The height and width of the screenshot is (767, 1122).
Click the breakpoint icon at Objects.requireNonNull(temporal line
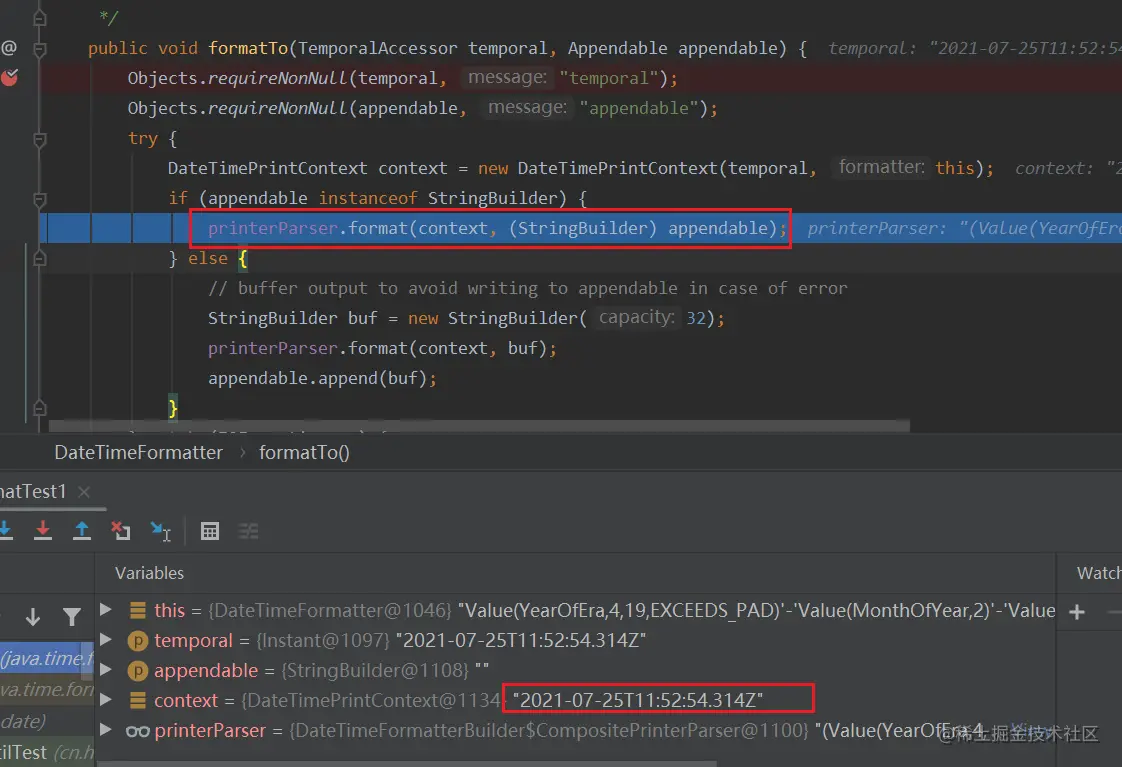click(x=9, y=77)
